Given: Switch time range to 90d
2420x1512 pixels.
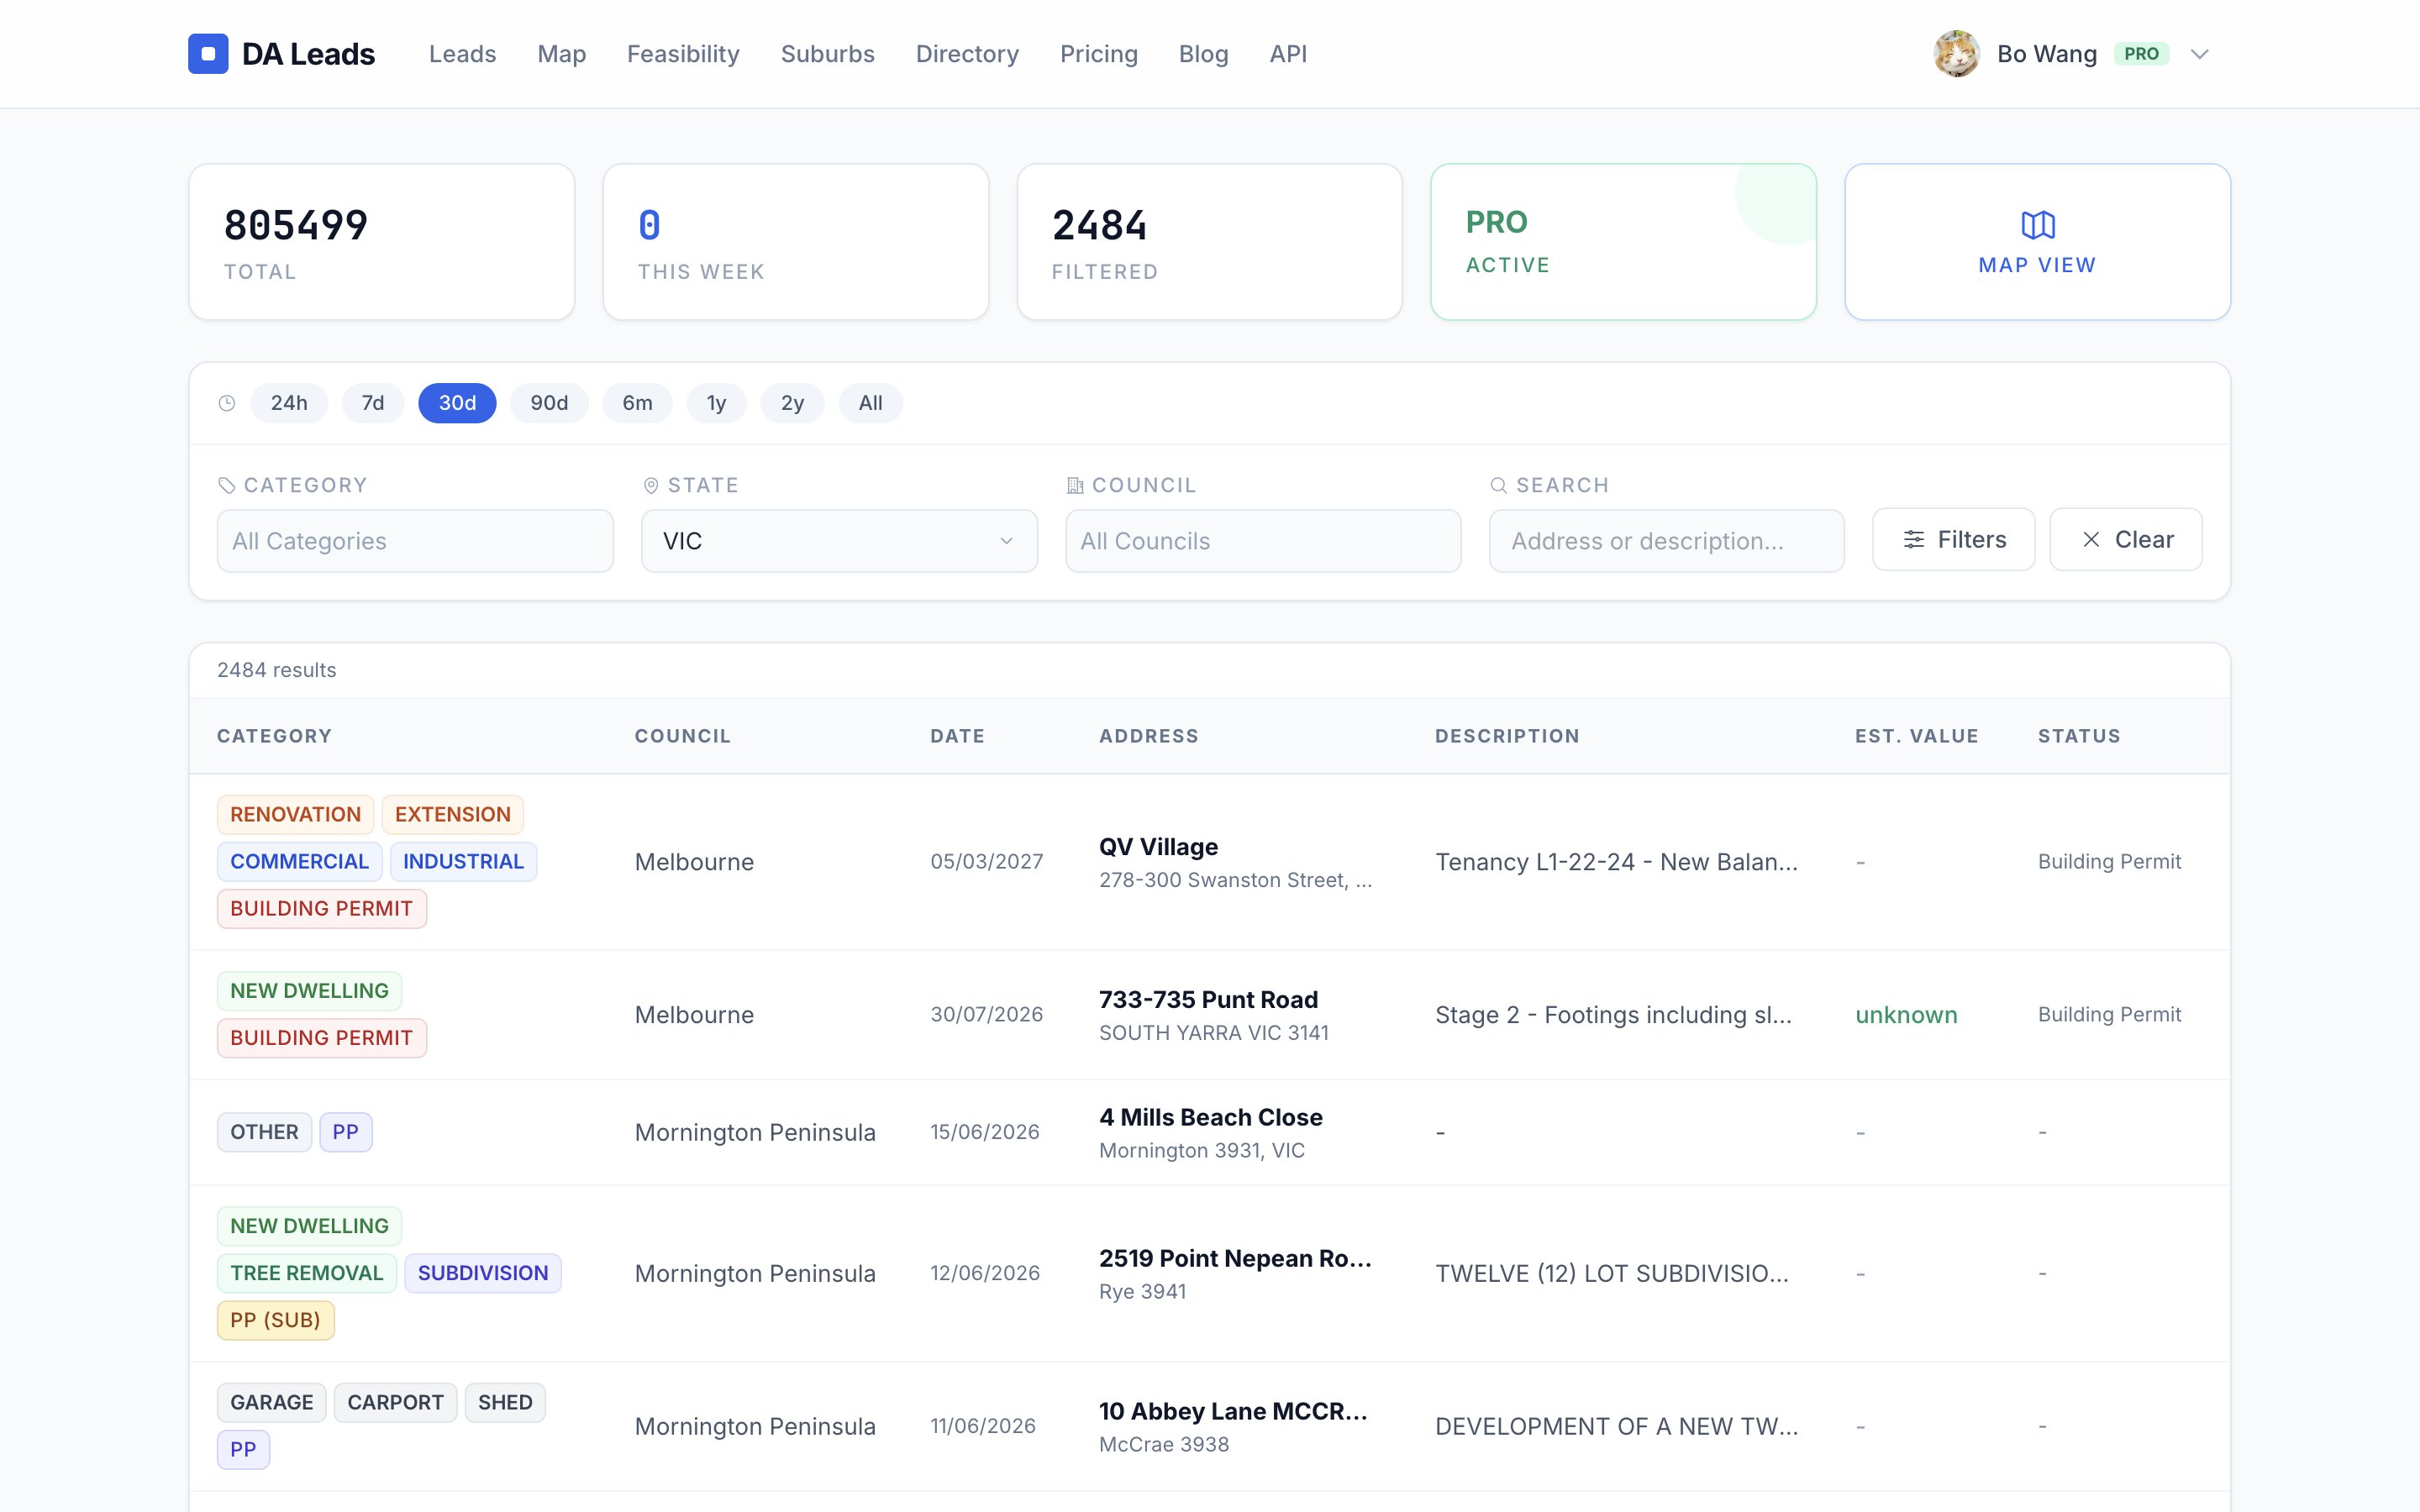Looking at the screenshot, I should tap(549, 403).
